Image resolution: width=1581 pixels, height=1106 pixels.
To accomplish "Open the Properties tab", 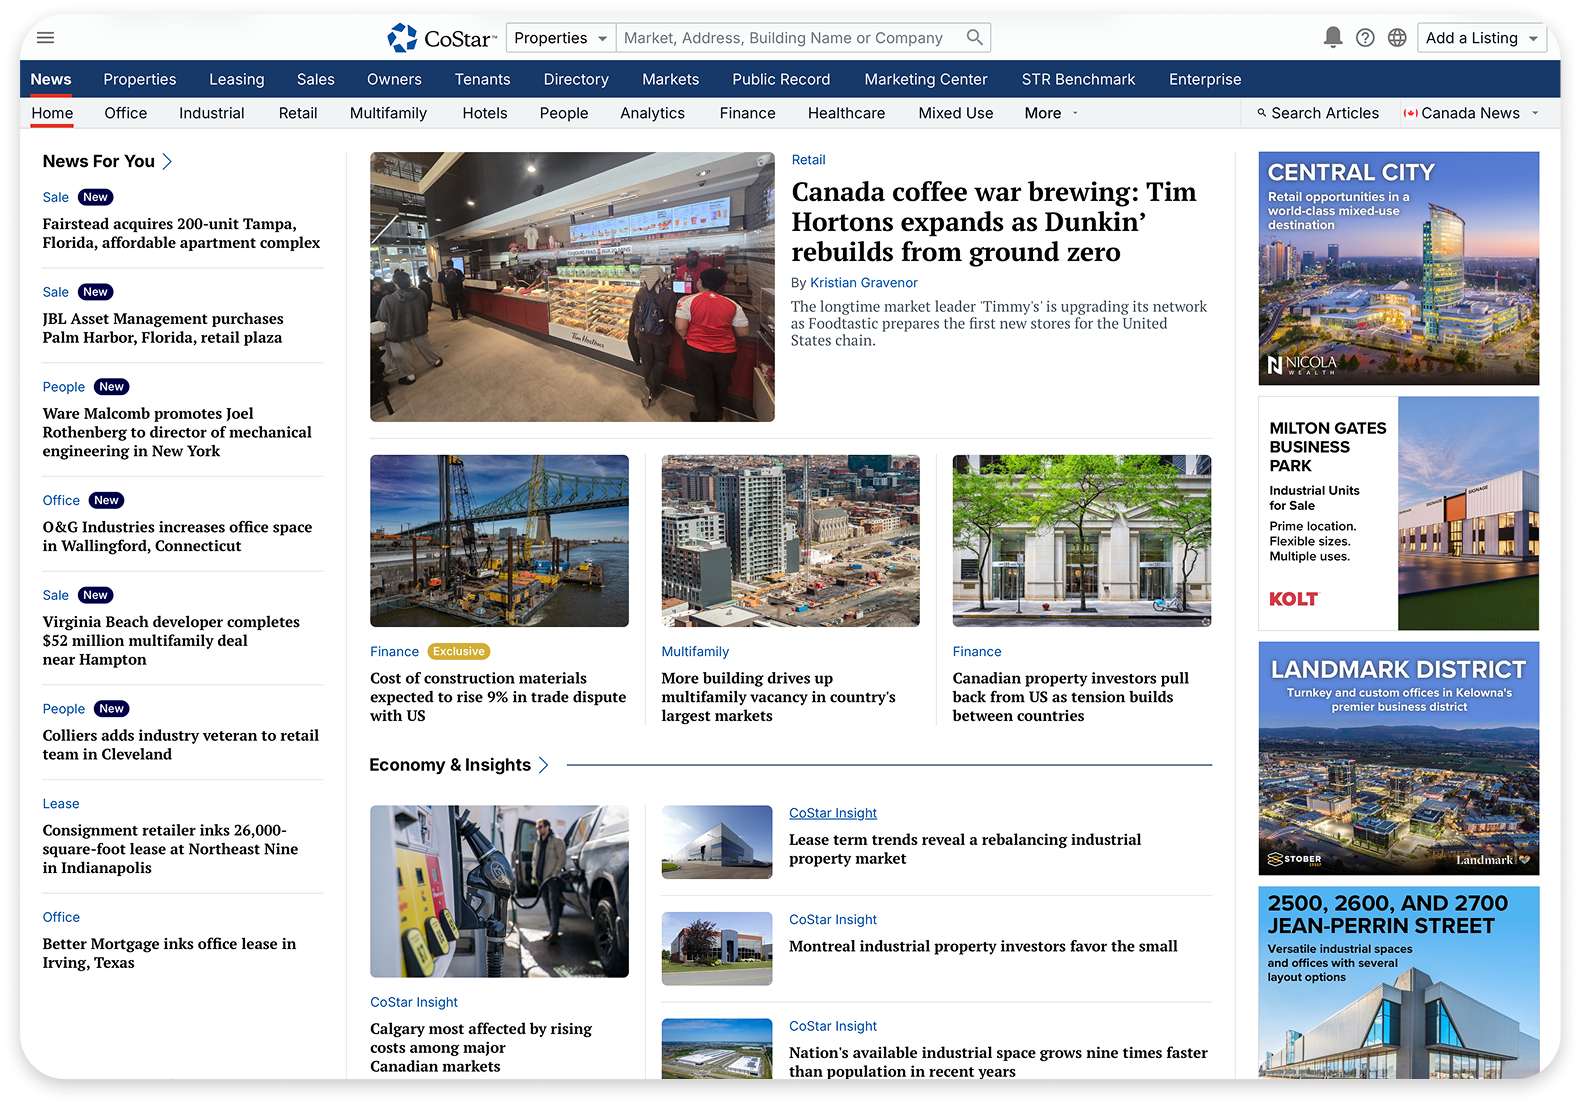I will point(140,79).
